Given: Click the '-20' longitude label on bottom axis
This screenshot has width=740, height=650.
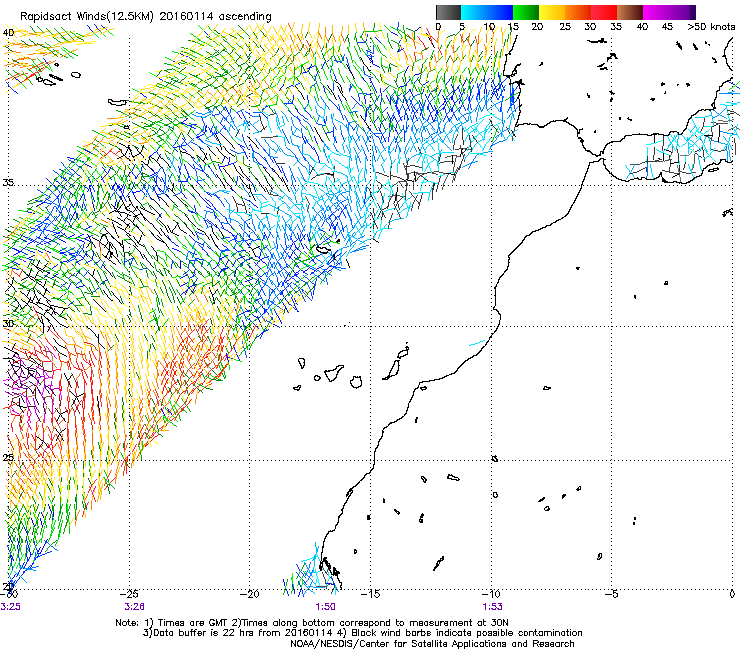Looking at the screenshot, I should [x=250, y=594].
